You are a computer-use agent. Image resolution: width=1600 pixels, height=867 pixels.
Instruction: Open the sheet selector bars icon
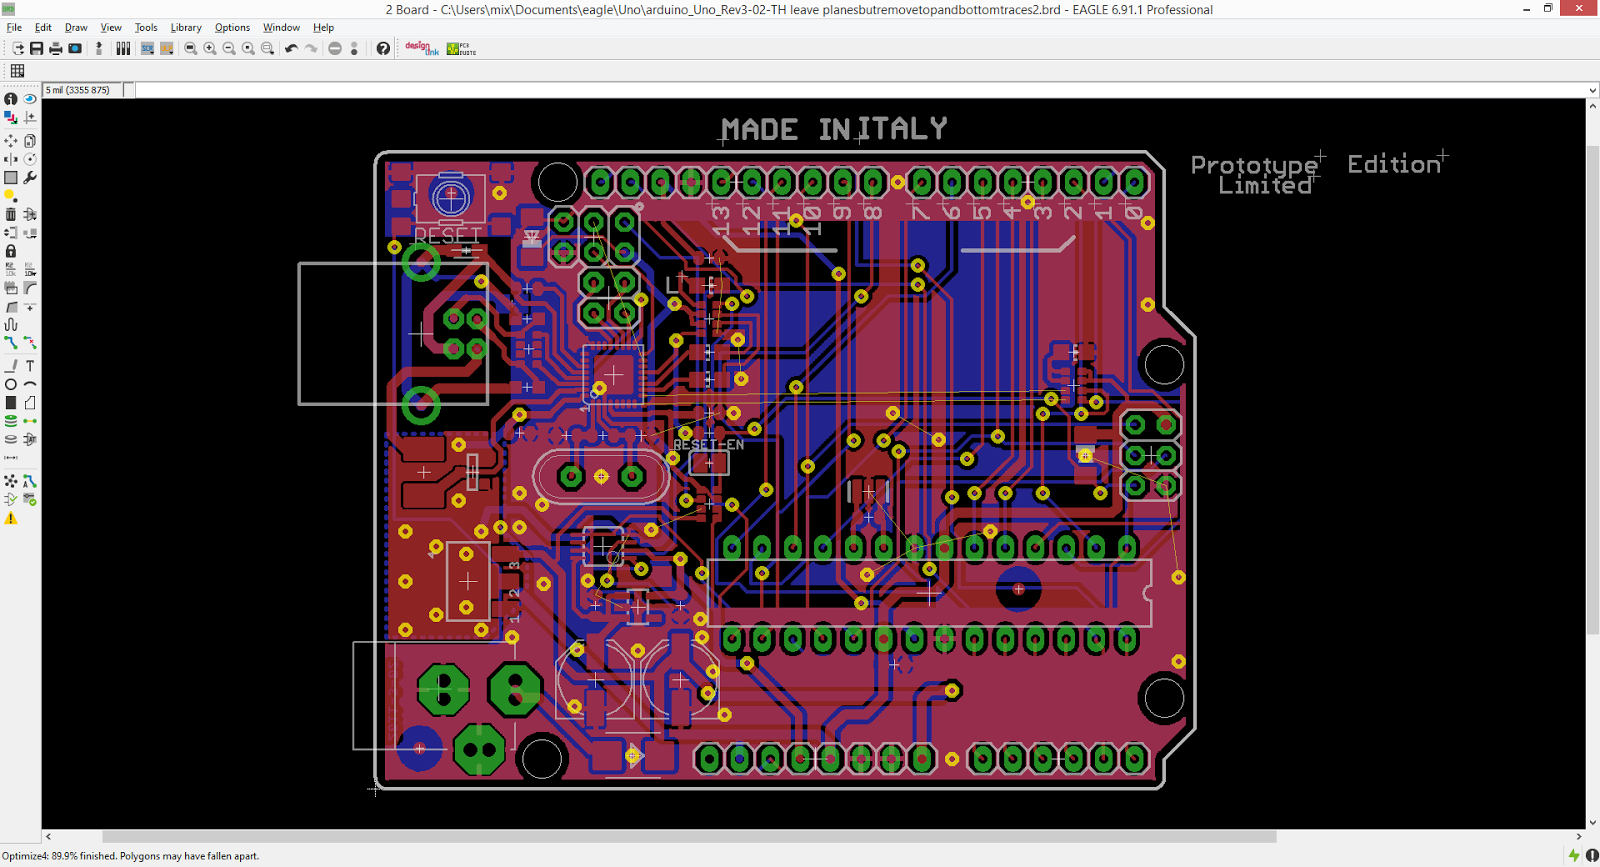(123, 48)
